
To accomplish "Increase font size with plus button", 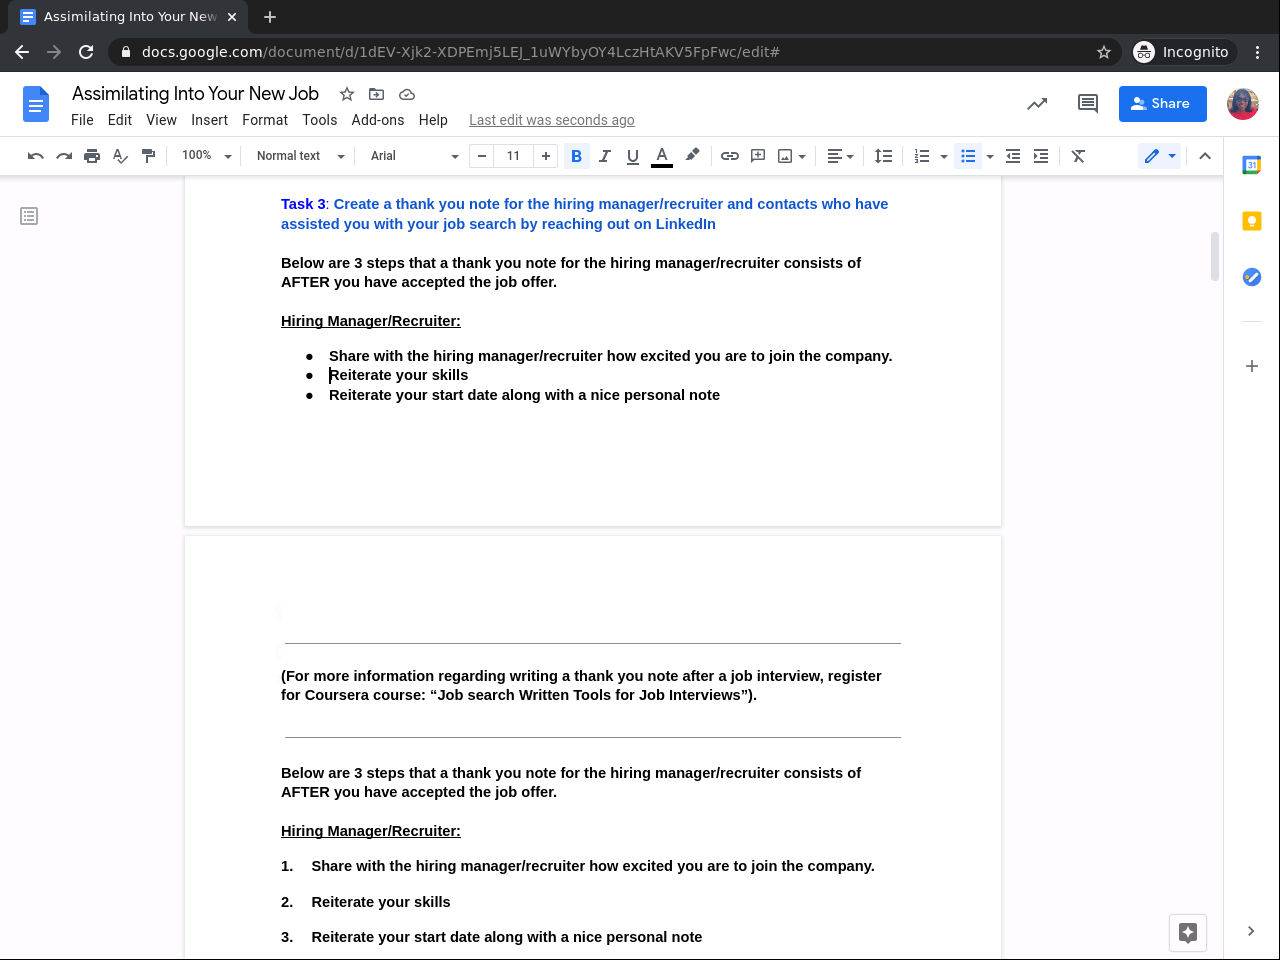I will 546,156.
